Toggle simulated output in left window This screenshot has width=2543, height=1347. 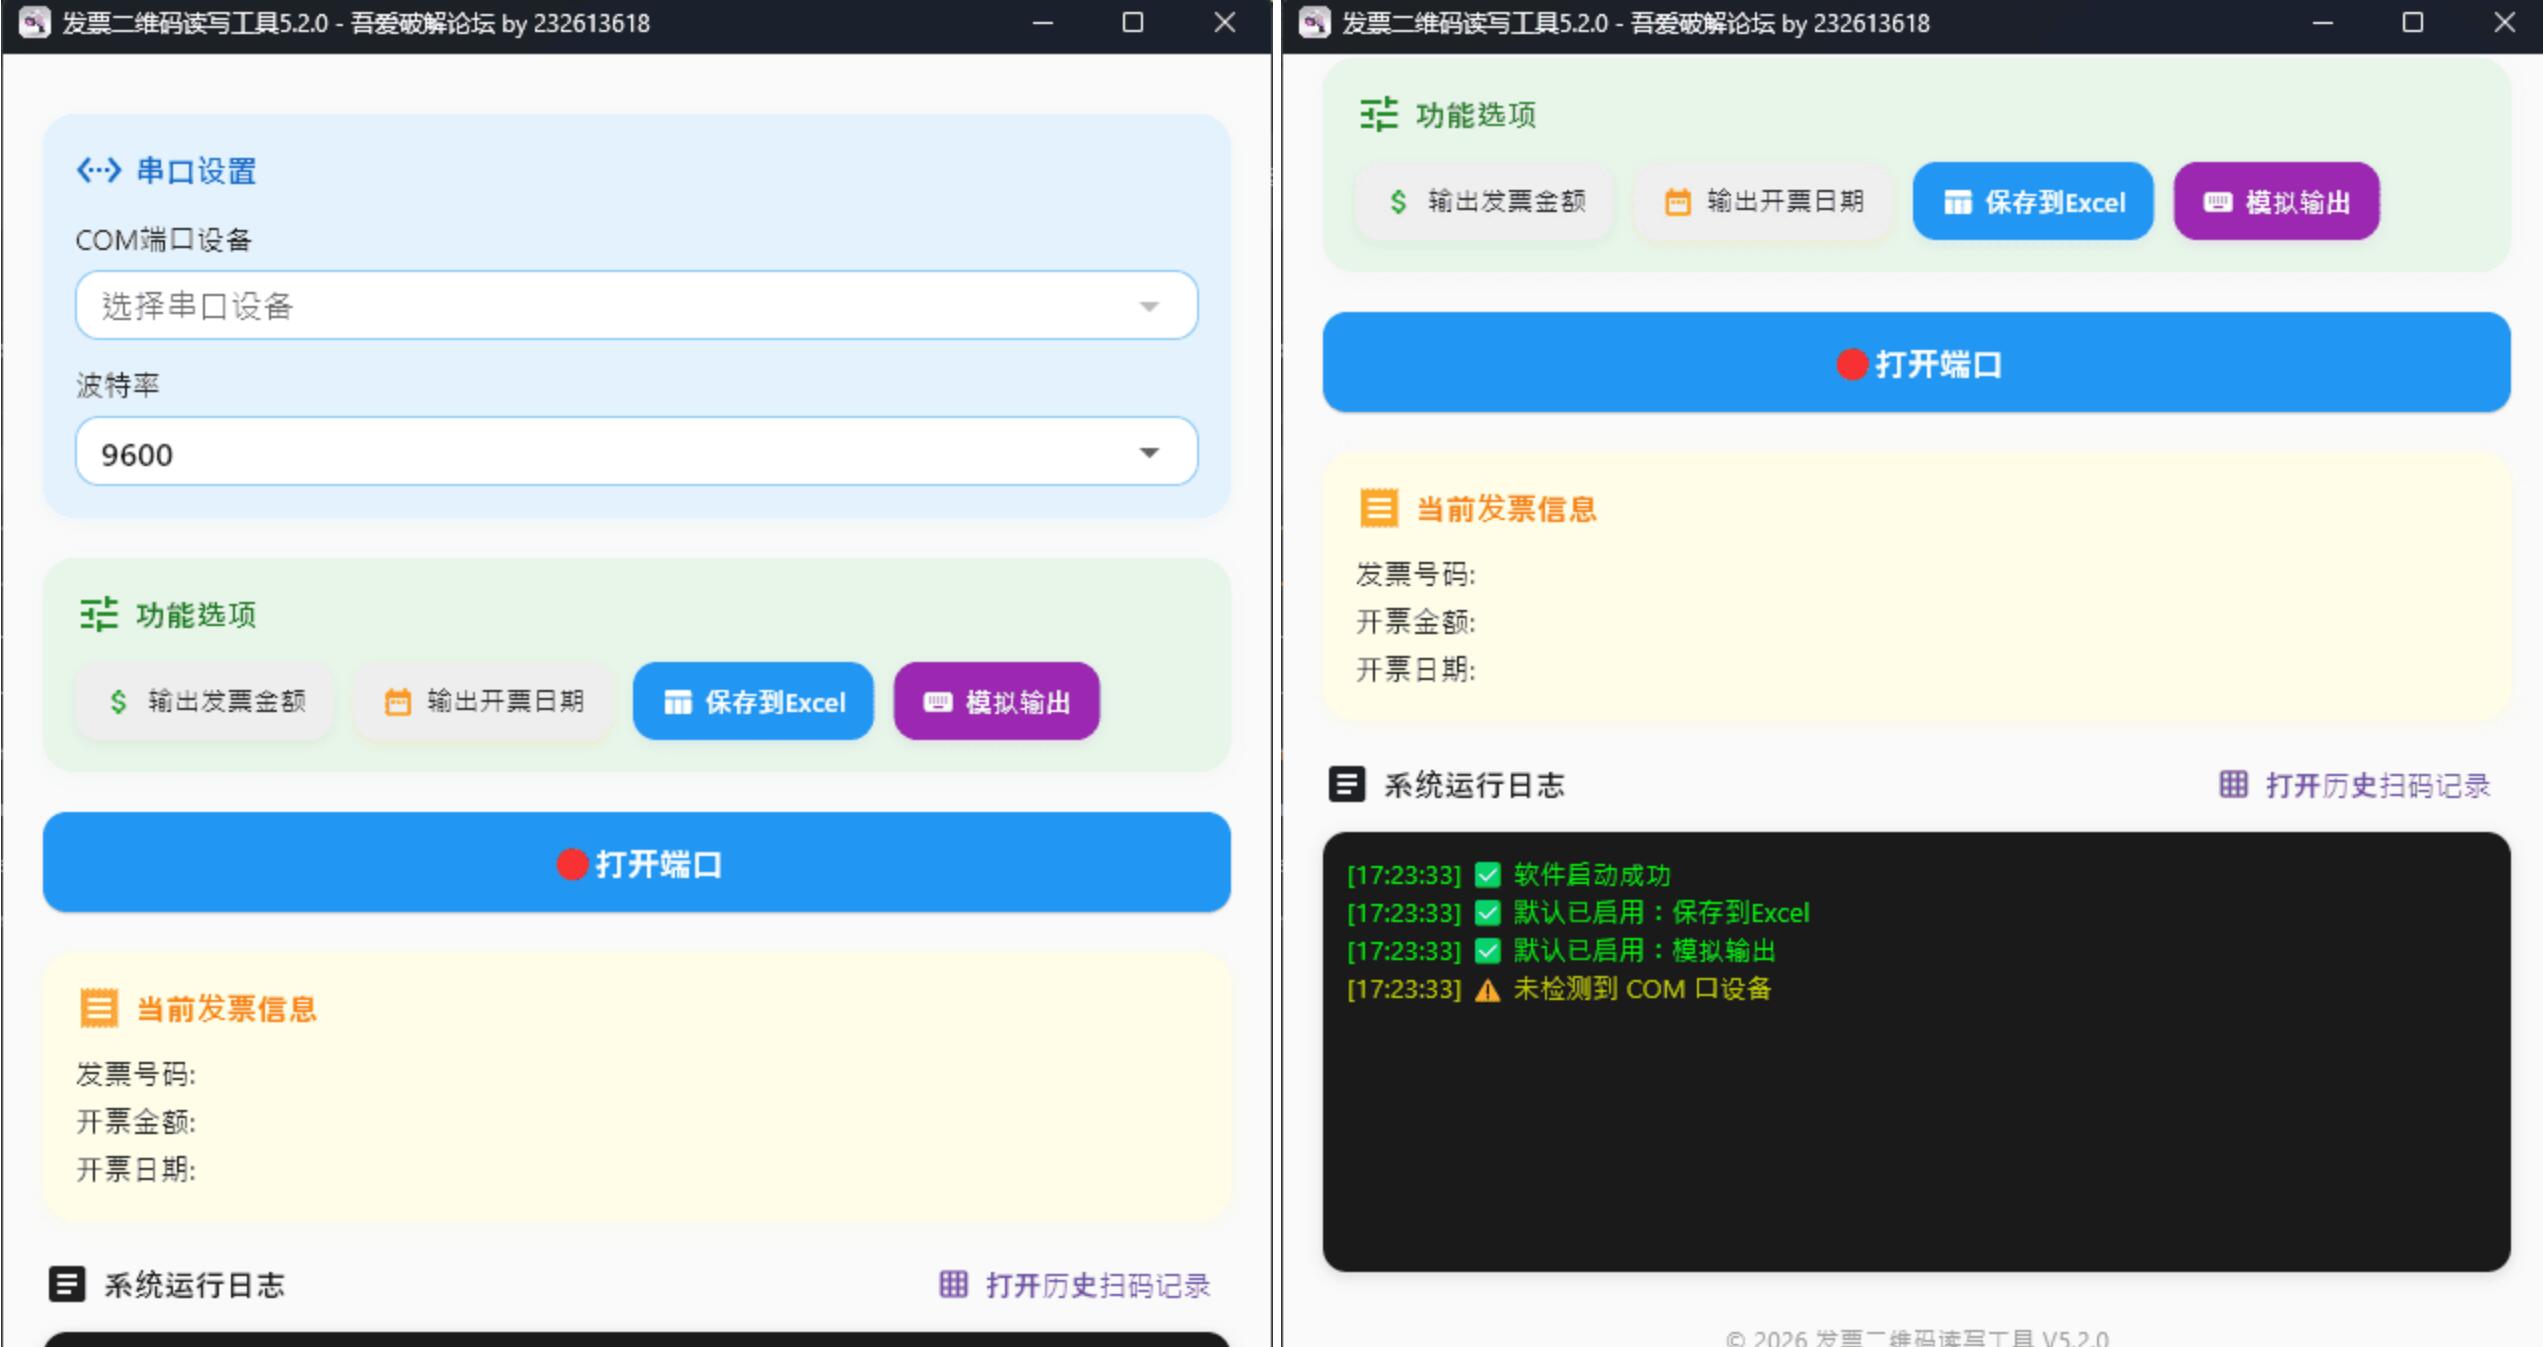tap(997, 702)
